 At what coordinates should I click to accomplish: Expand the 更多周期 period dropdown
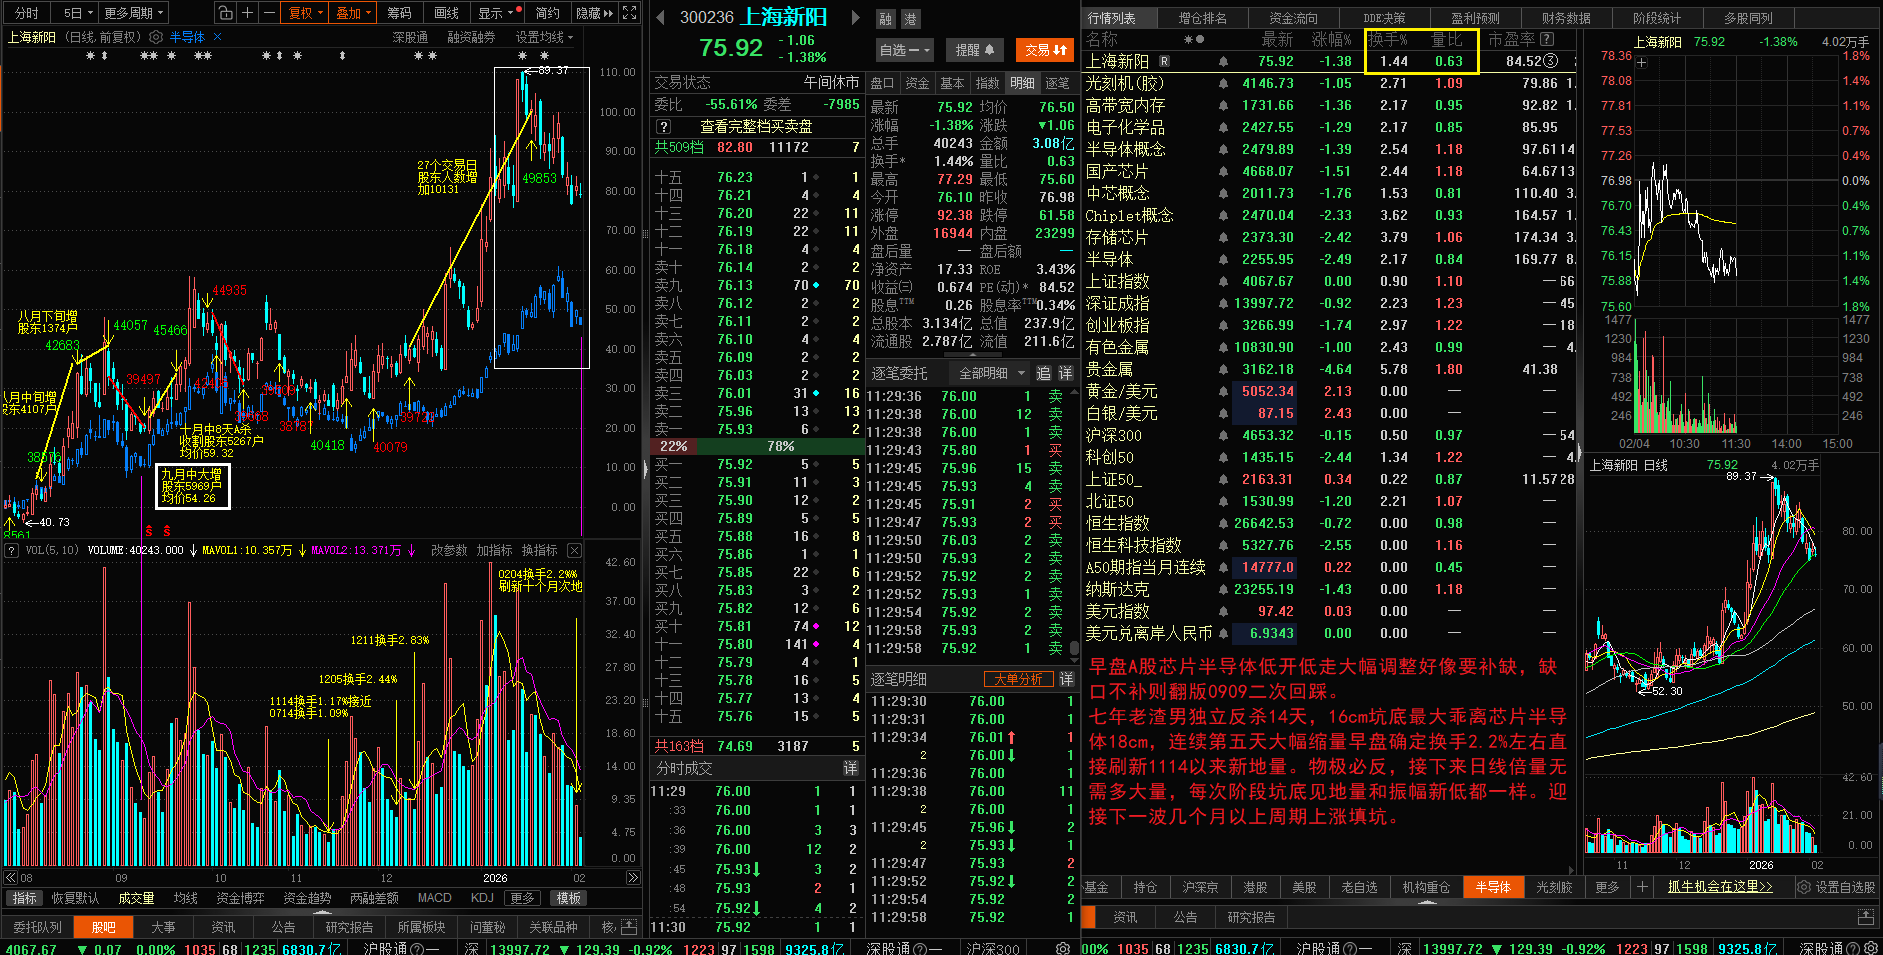click(134, 13)
